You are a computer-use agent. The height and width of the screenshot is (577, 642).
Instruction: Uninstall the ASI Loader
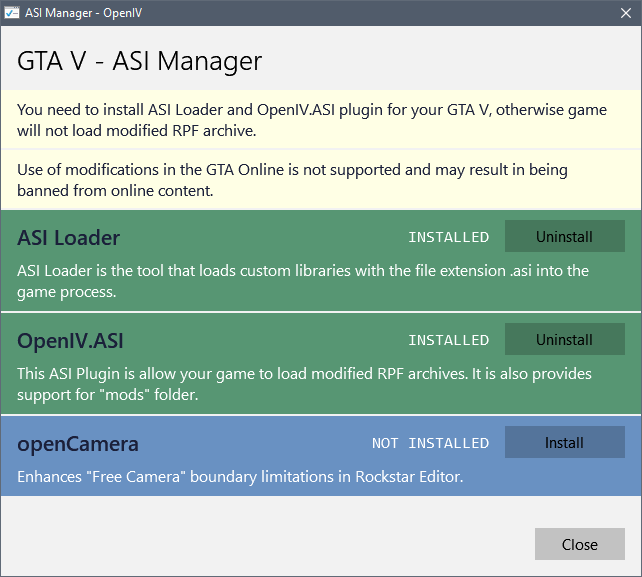[564, 237]
